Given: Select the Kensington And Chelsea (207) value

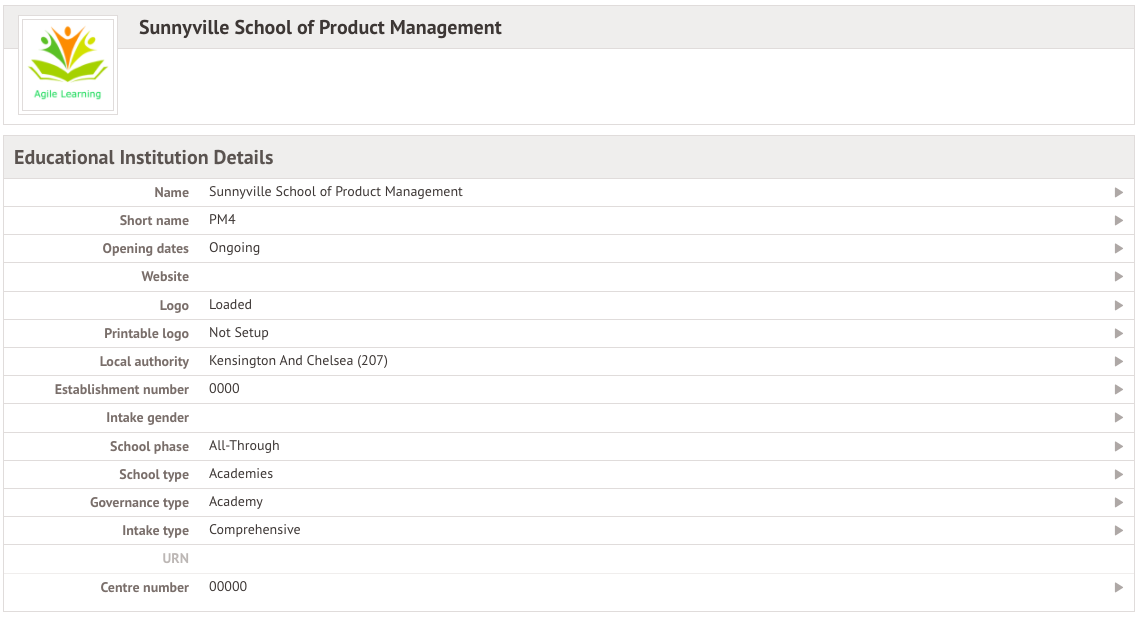Looking at the screenshot, I should [x=298, y=360].
